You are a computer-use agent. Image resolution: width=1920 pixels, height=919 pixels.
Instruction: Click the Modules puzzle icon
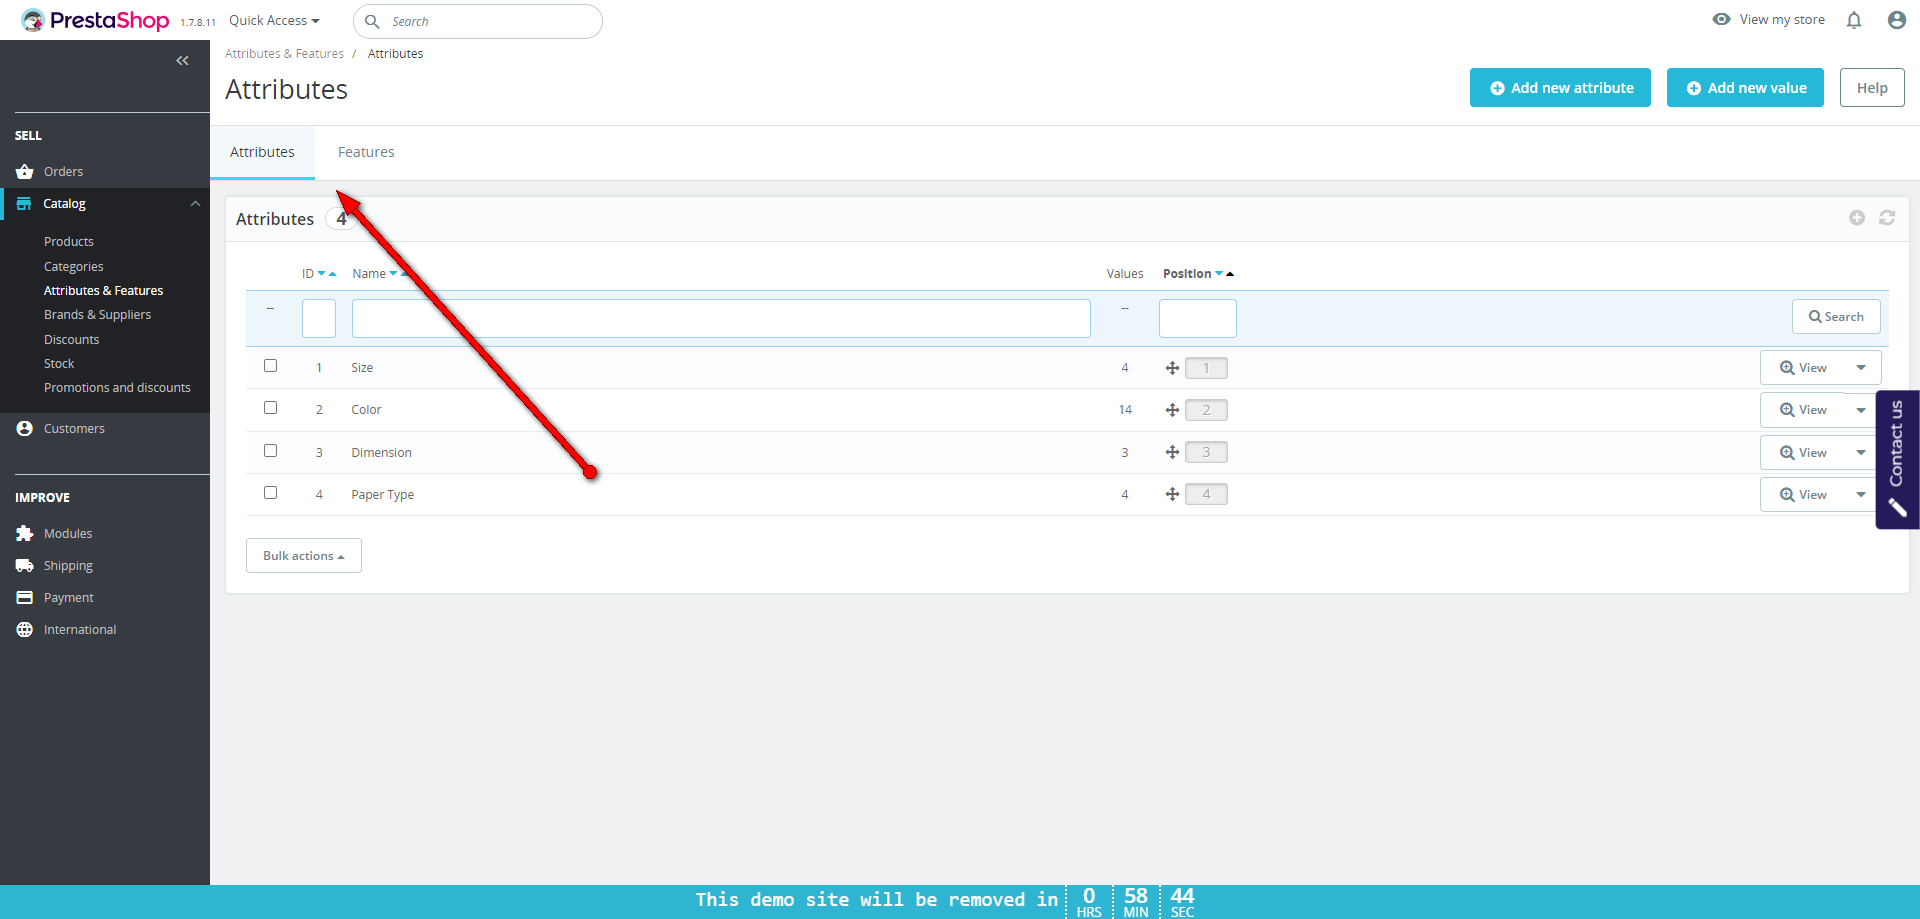pos(25,534)
